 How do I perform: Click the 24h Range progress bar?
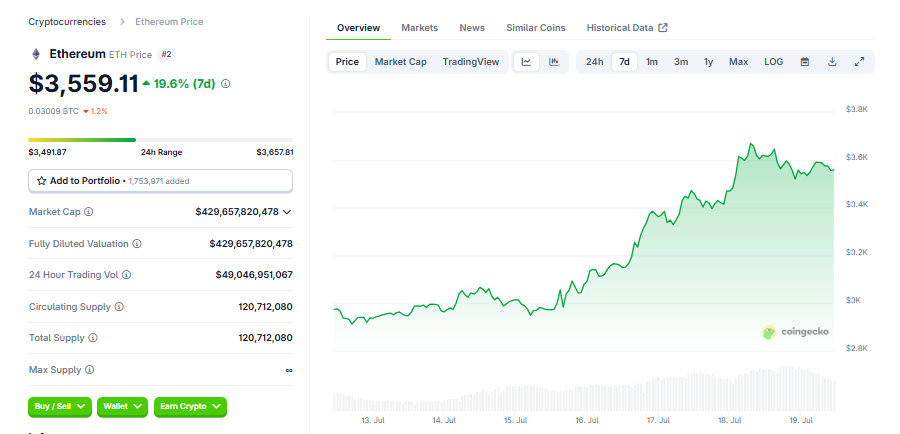160,140
